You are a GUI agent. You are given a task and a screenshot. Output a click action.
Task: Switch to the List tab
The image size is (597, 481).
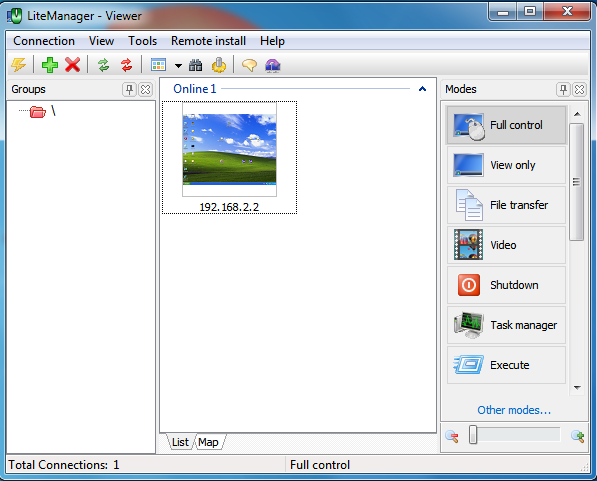click(180, 442)
